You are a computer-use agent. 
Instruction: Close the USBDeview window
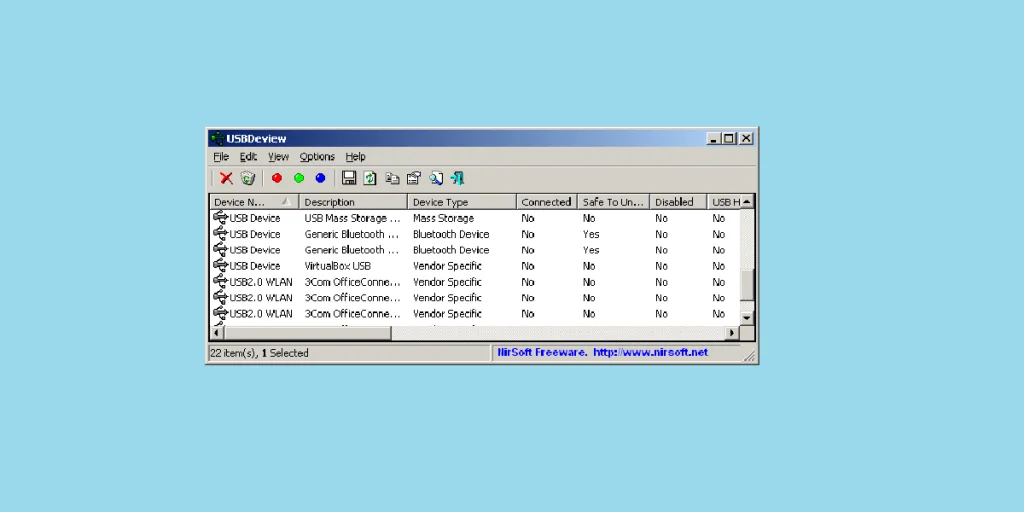click(746, 138)
